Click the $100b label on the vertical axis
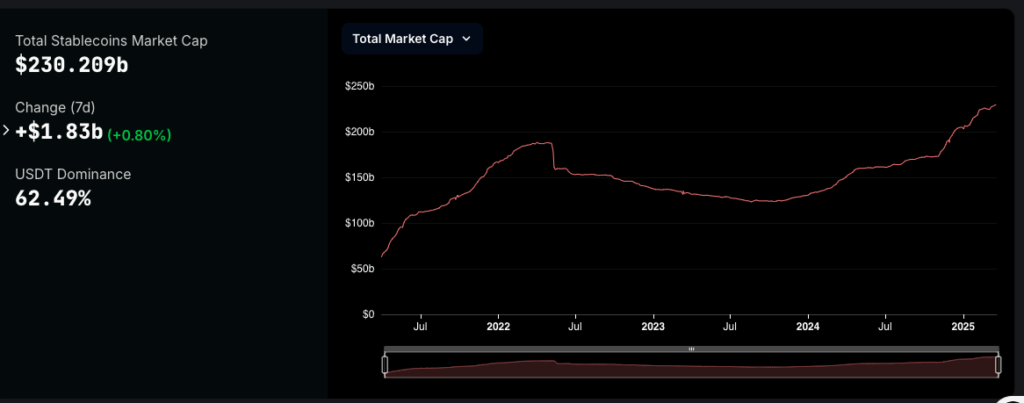 point(358,223)
